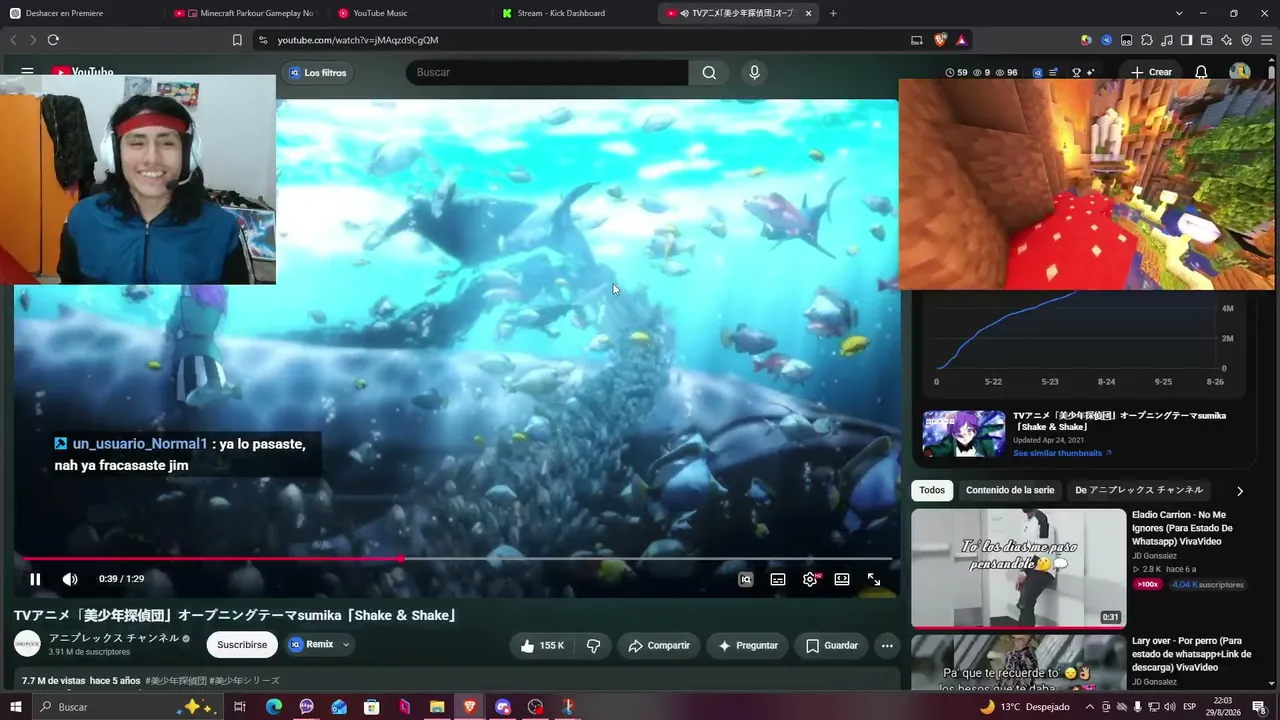This screenshot has width=1280, height=720.
Task: Open the screen cast icon in the address bar
Action: (917, 40)
